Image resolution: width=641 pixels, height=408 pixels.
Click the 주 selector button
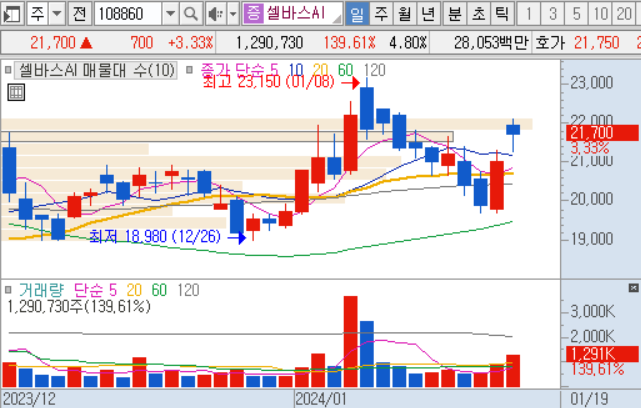pos(38,14)
